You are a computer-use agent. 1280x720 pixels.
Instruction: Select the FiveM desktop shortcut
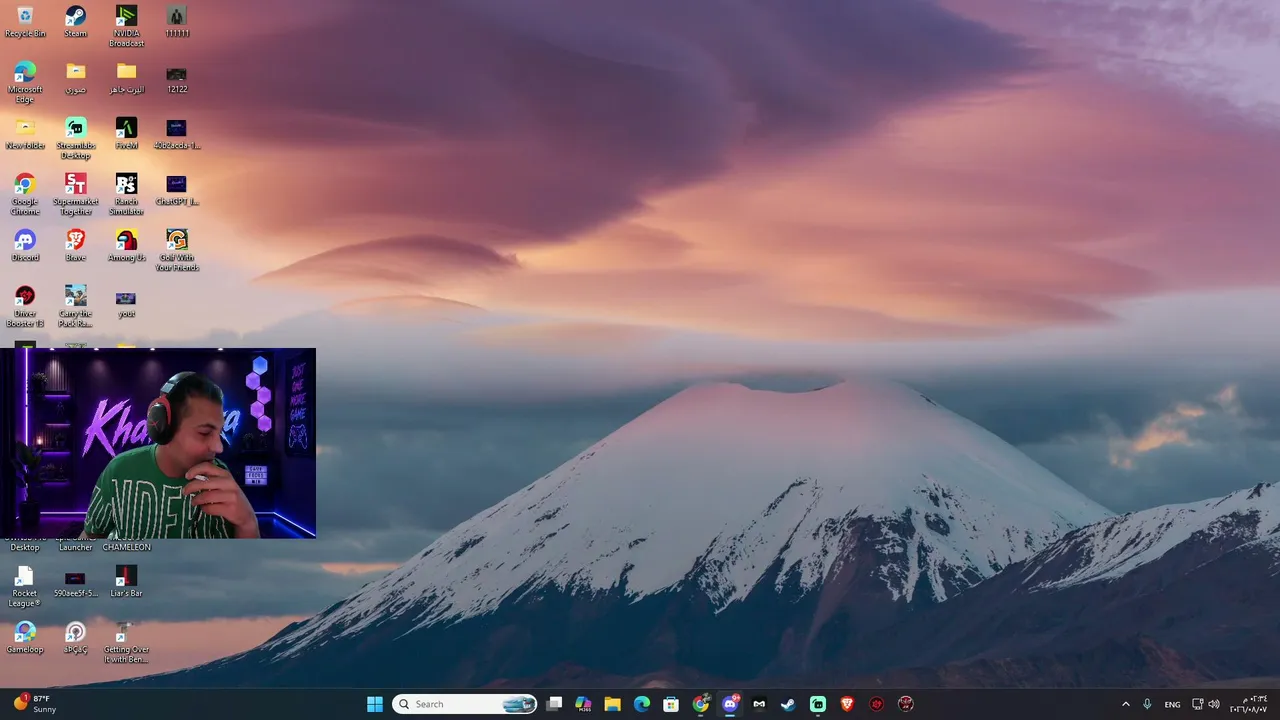[x=126, y=134]
